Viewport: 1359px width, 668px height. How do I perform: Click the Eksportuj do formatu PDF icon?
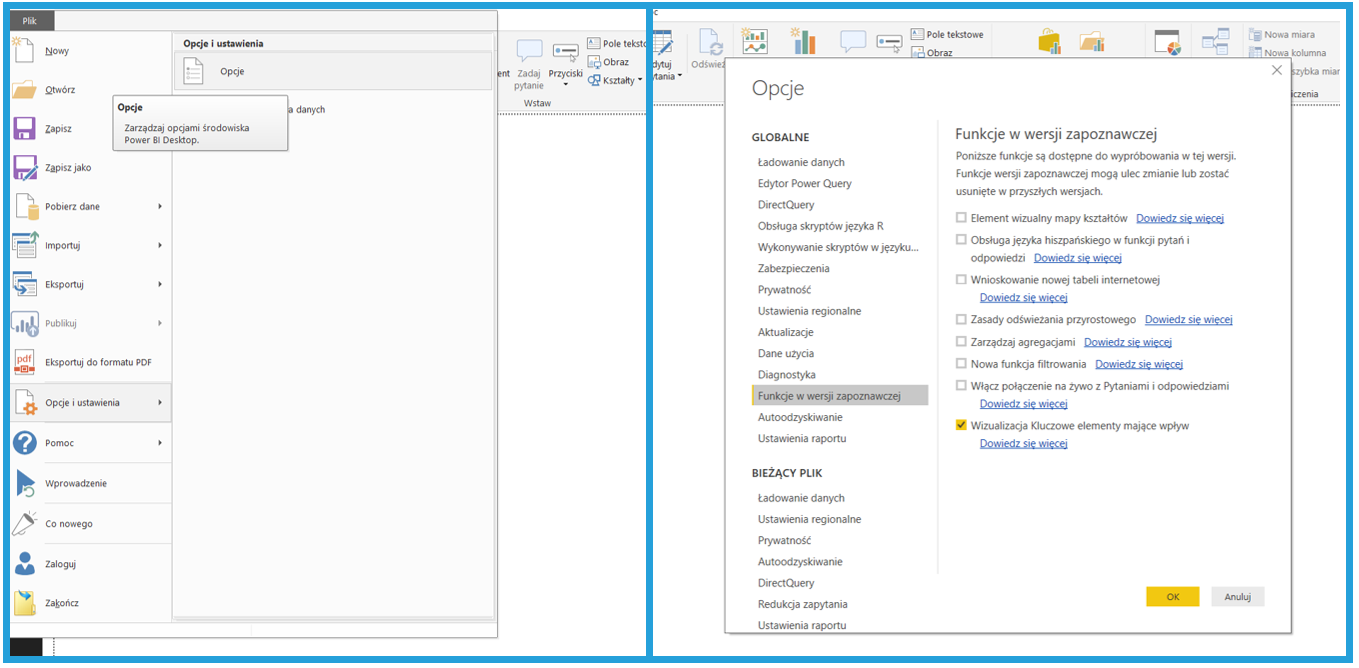point(26,363)
